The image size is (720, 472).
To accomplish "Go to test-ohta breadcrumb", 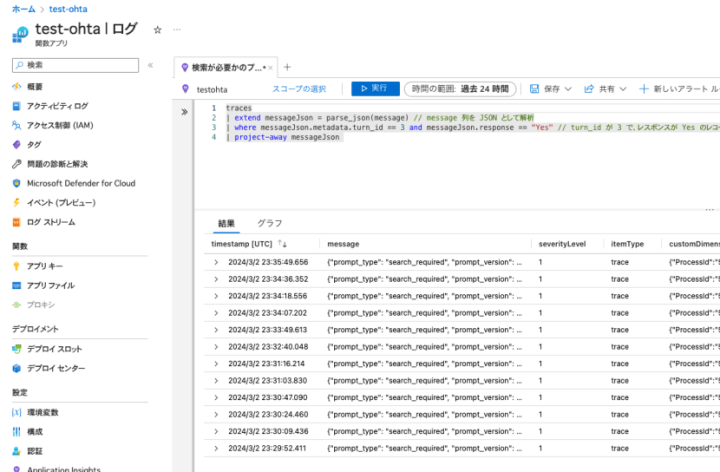I will [x=68, y=9].
